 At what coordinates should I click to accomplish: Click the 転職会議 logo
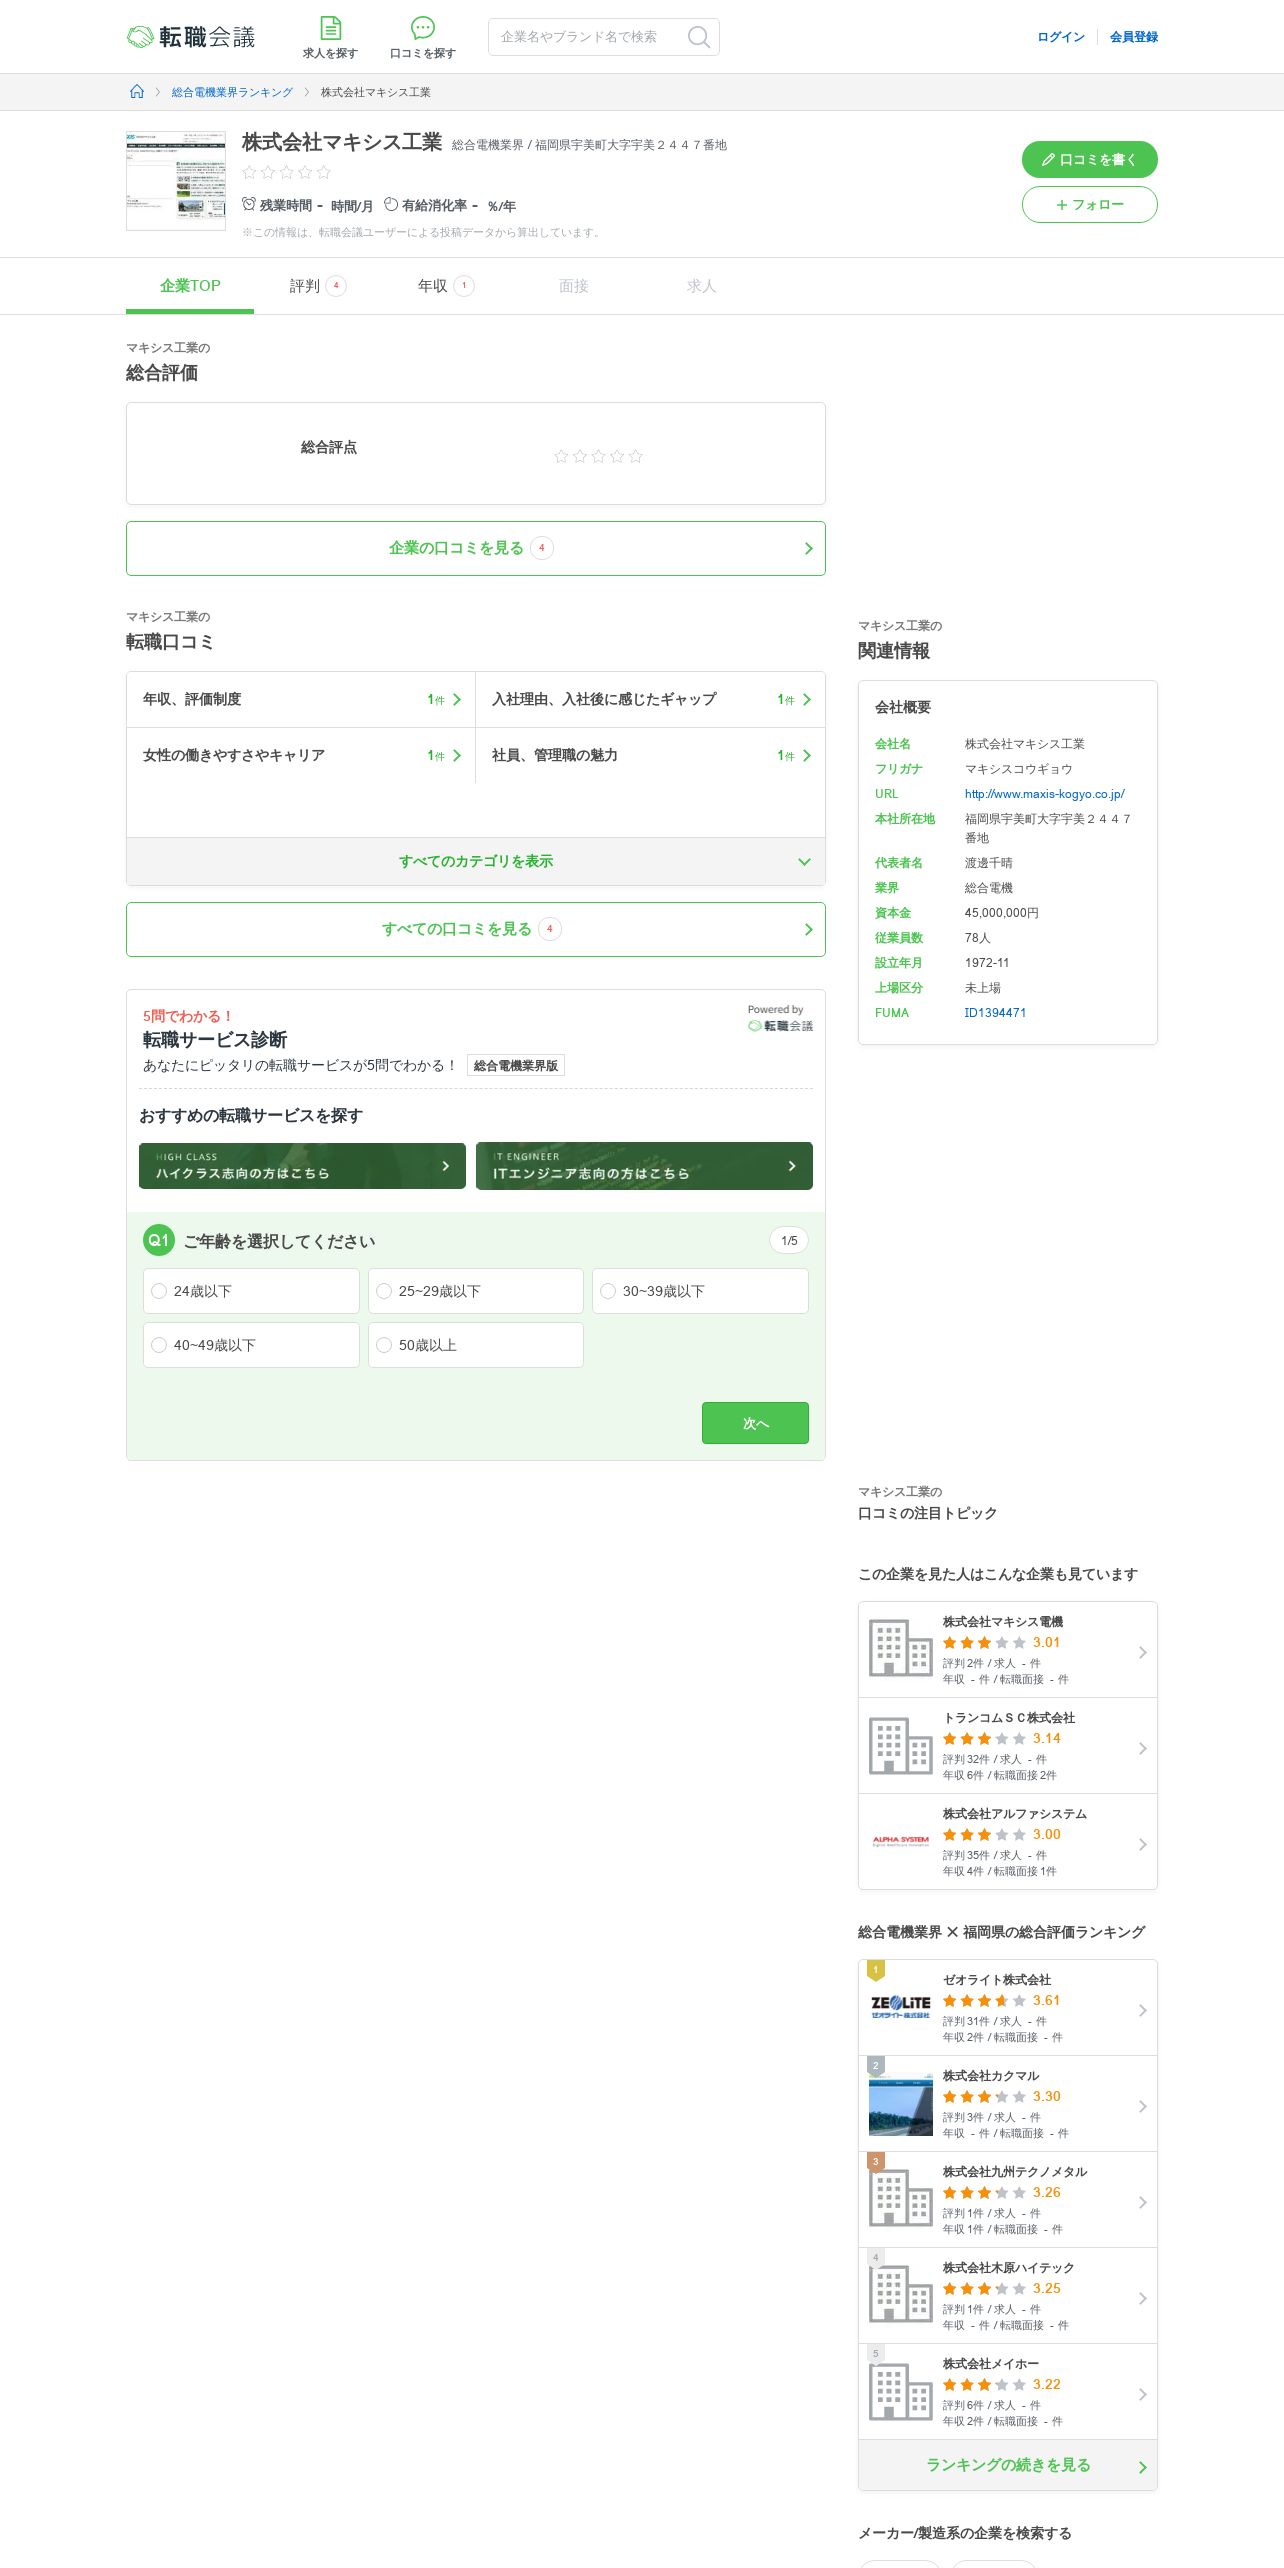point(191,37)
